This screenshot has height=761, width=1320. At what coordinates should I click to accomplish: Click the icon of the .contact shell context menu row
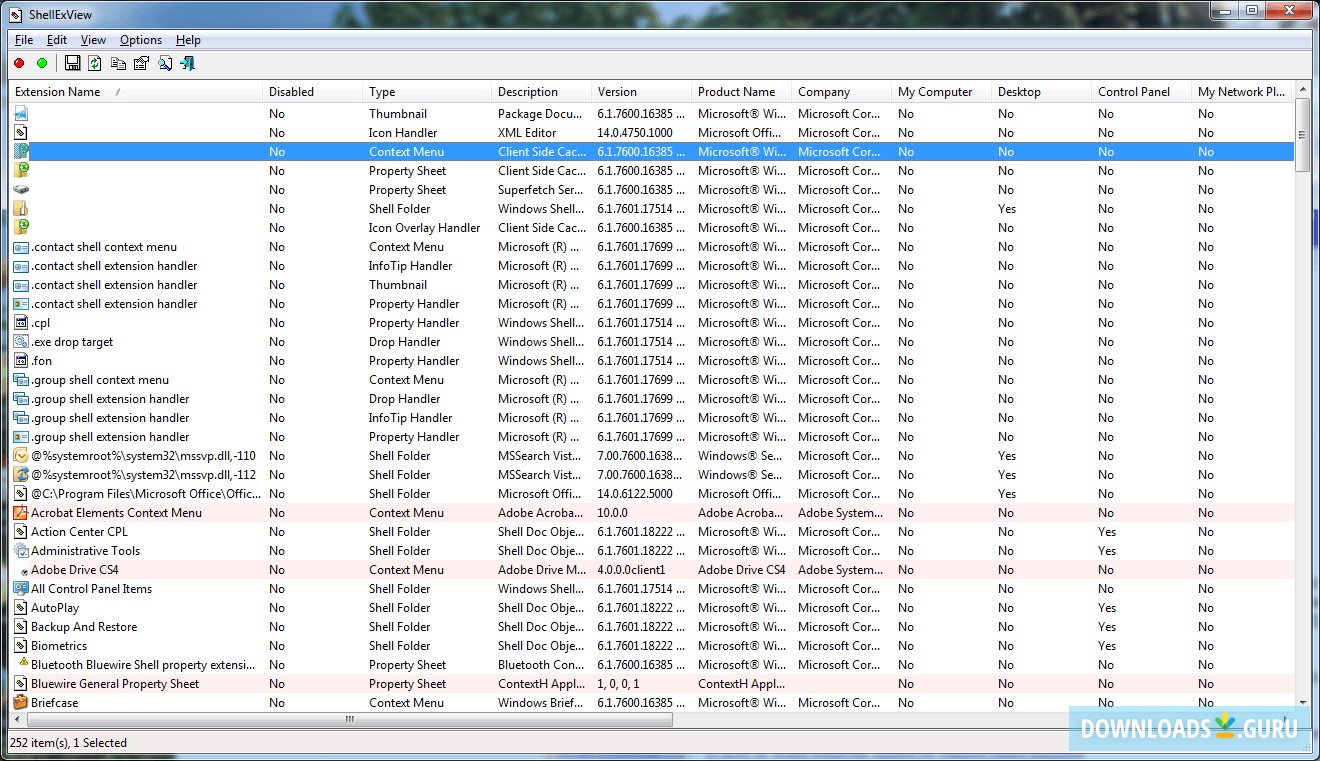point(20,247)
